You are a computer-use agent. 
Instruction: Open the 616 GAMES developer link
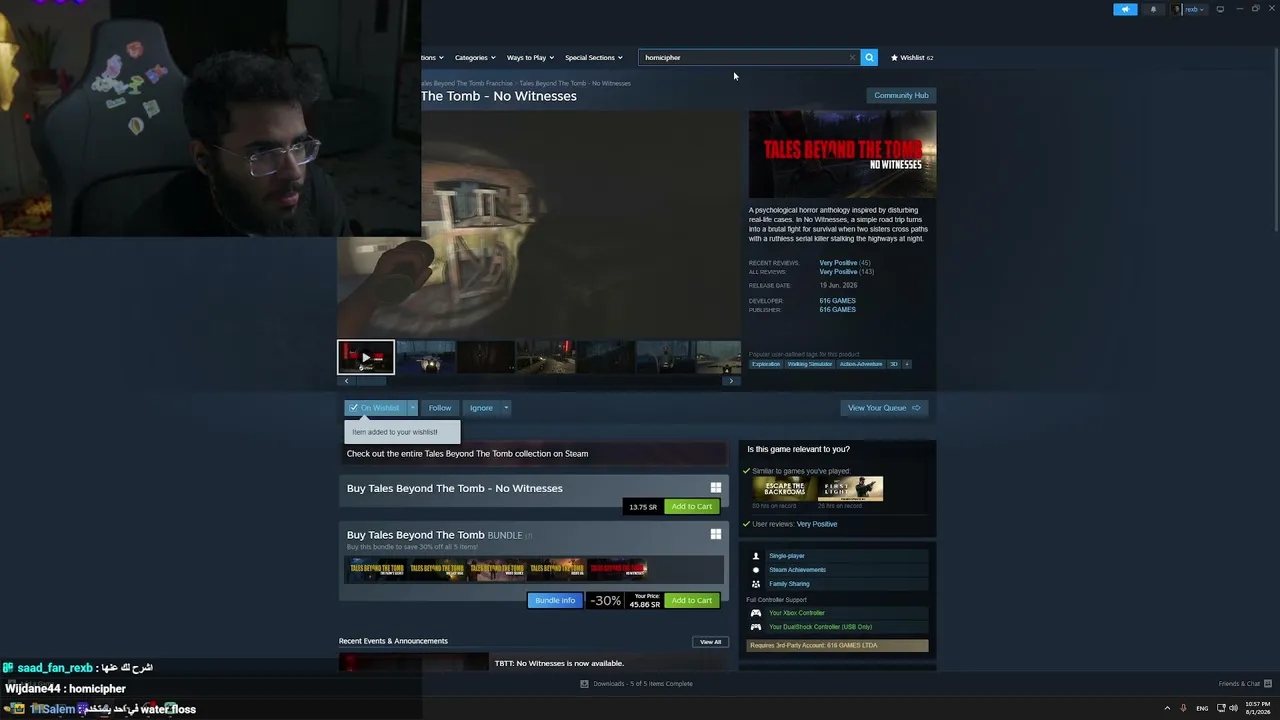point(838,301)
